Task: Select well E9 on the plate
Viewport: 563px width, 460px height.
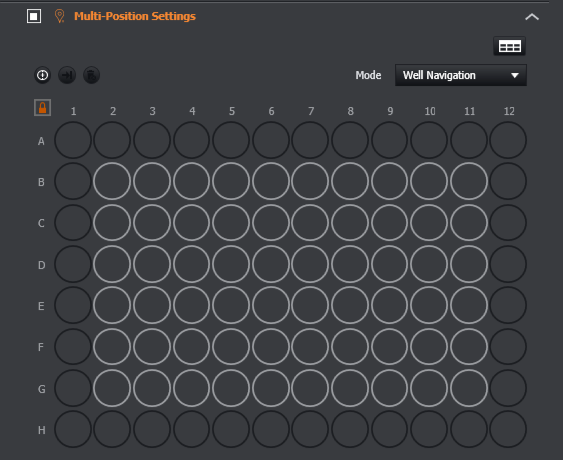Action: 390,305
